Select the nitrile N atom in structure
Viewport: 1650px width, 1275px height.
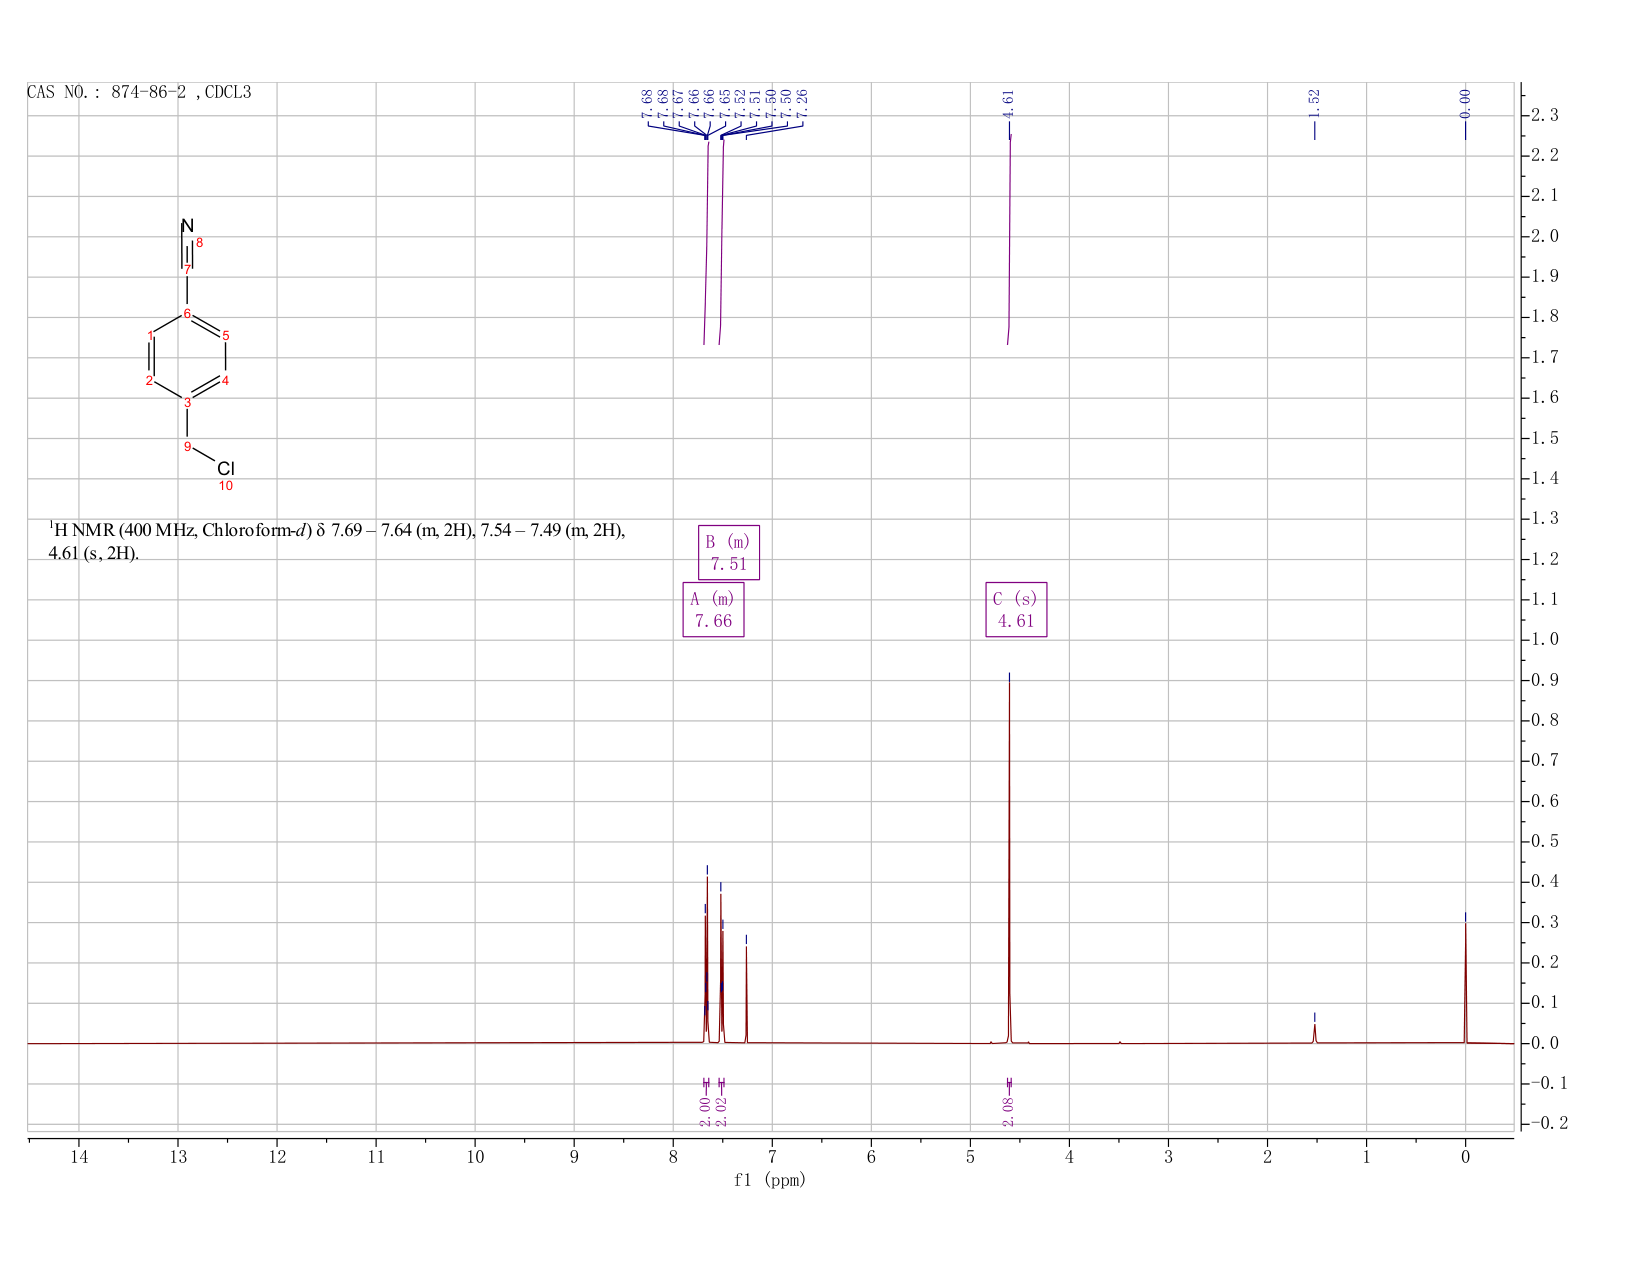pos(187,226)
